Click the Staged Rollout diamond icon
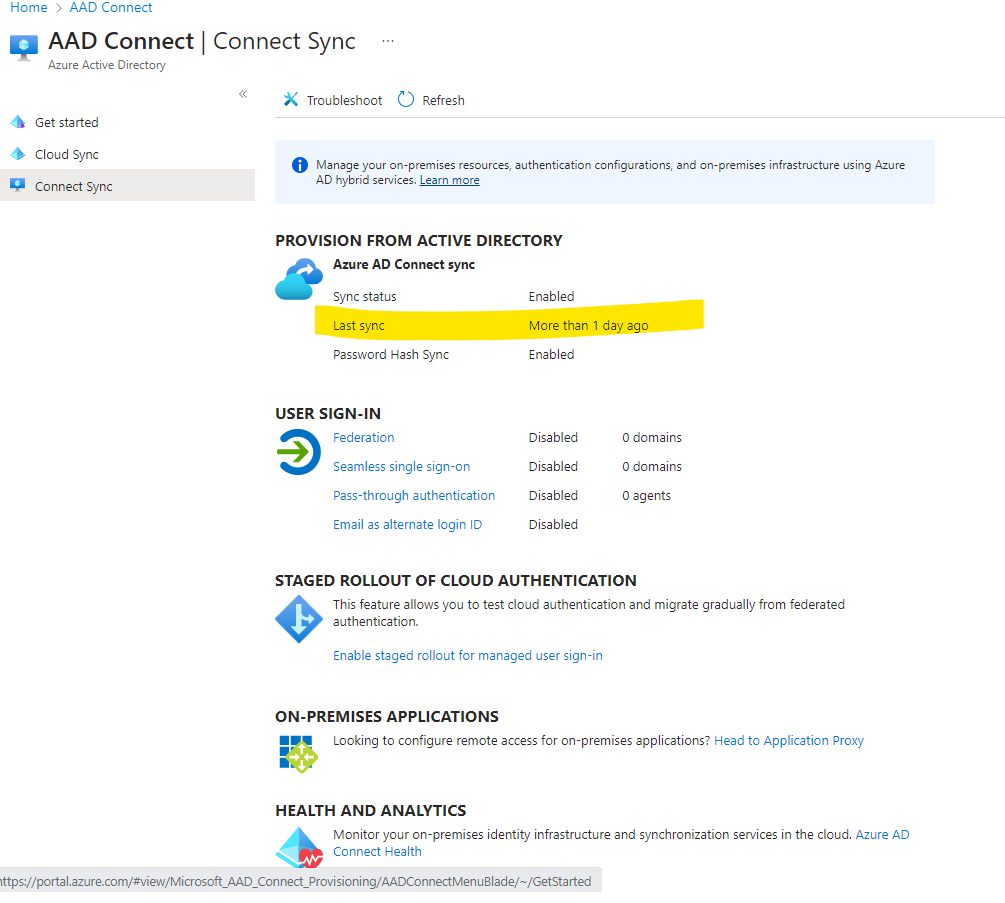 click(299, 619)
